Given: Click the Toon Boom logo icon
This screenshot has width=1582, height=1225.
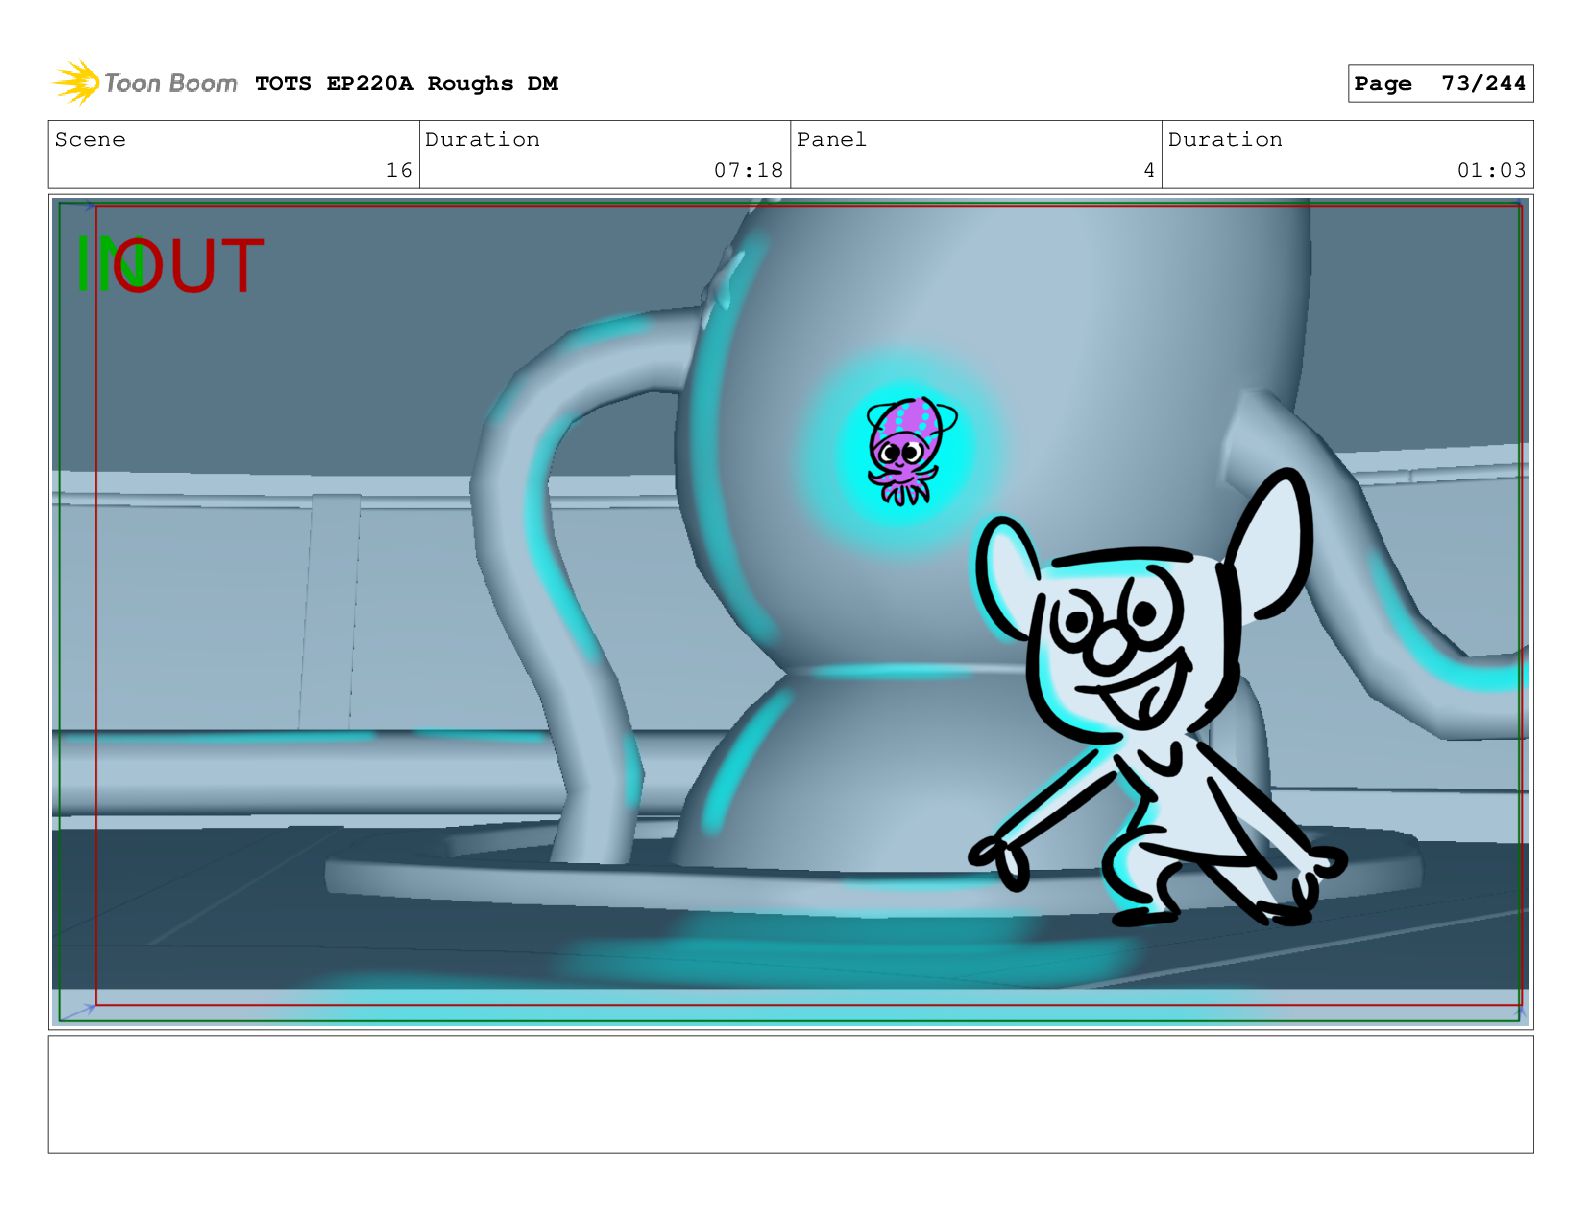Looking at the screenshot, I should click(76, 82).
